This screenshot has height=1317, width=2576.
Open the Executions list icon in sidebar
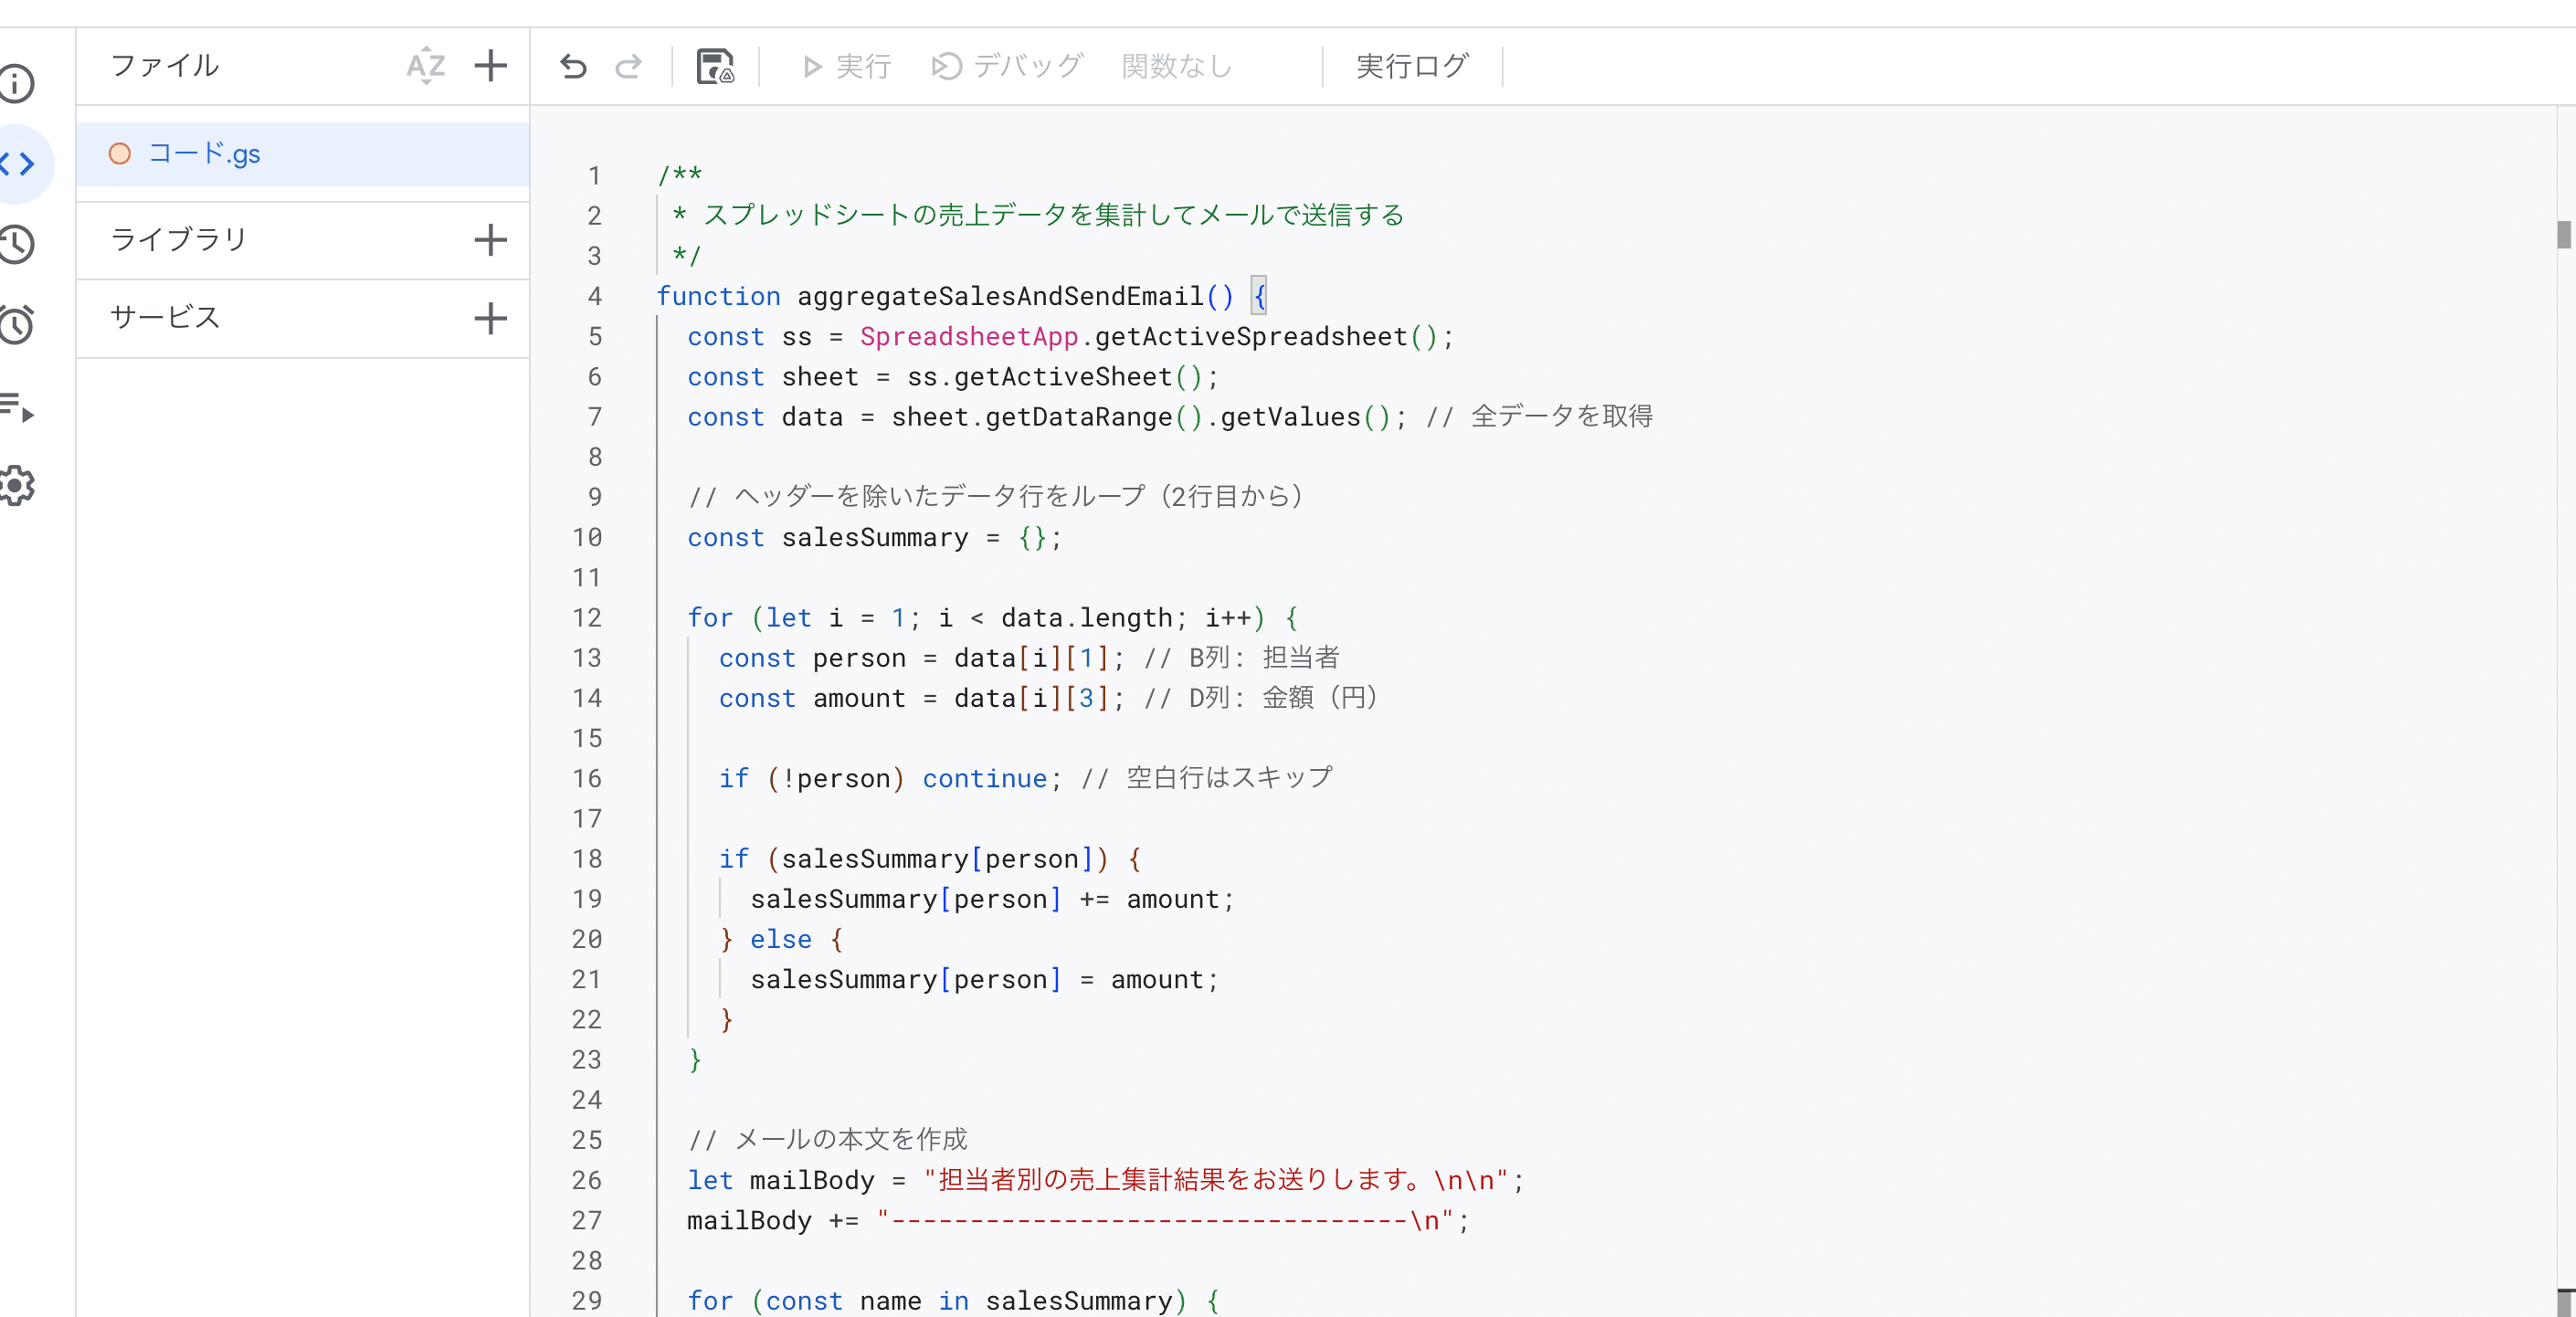17,406
